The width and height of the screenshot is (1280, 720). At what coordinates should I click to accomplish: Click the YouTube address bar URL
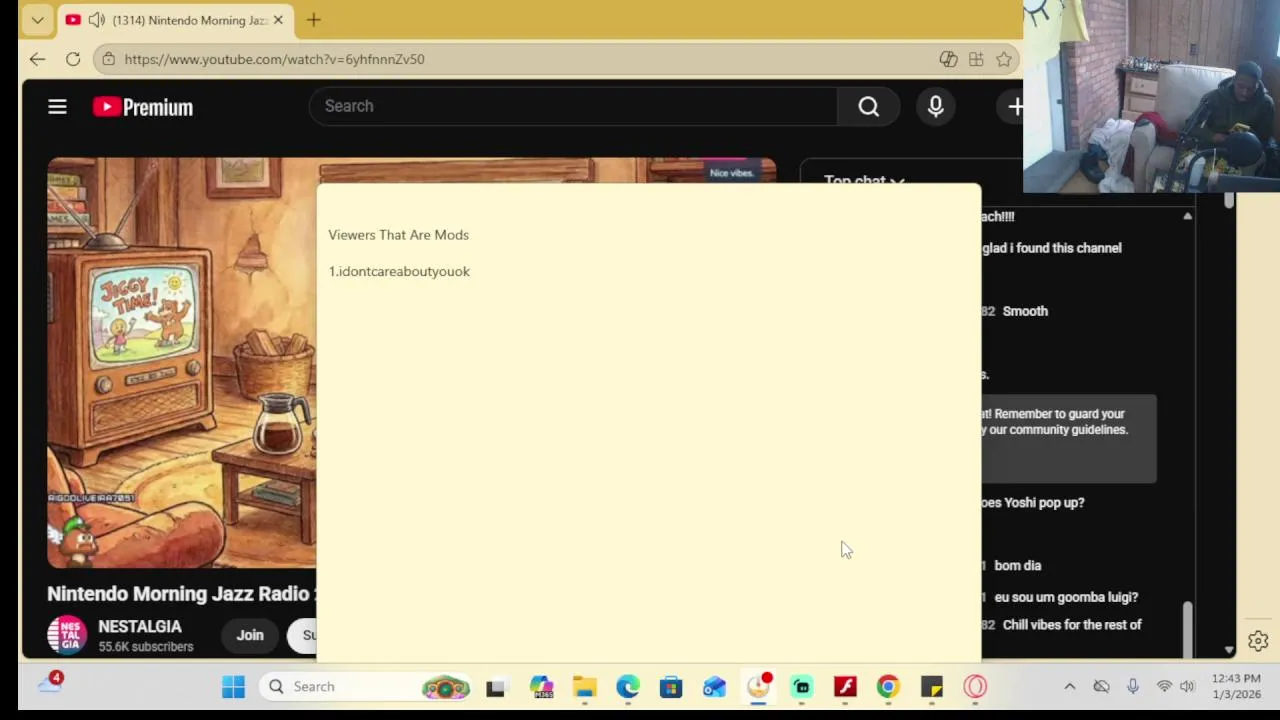coord(274,59)
